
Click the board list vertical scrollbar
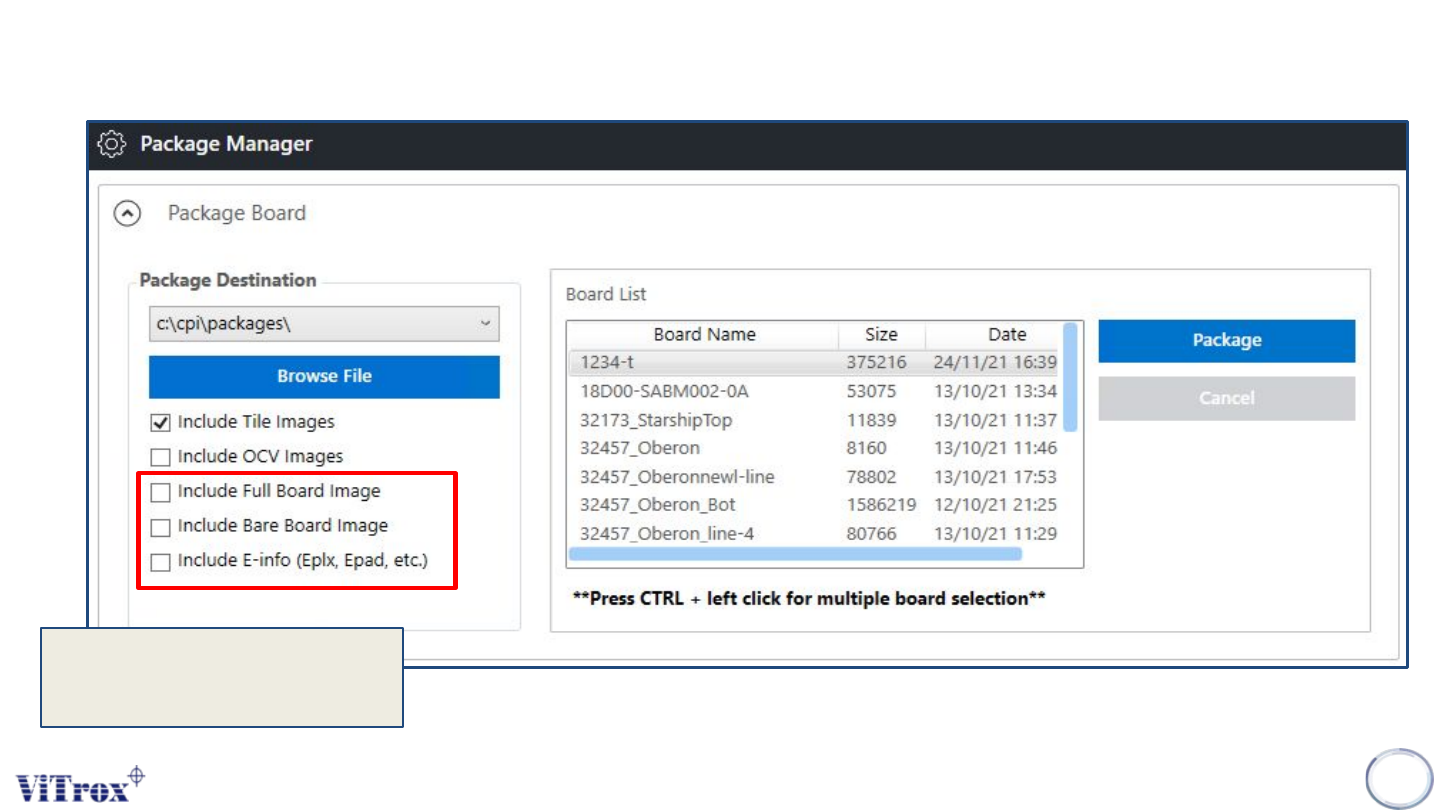pyautogui.click(x=1070, y=376)
